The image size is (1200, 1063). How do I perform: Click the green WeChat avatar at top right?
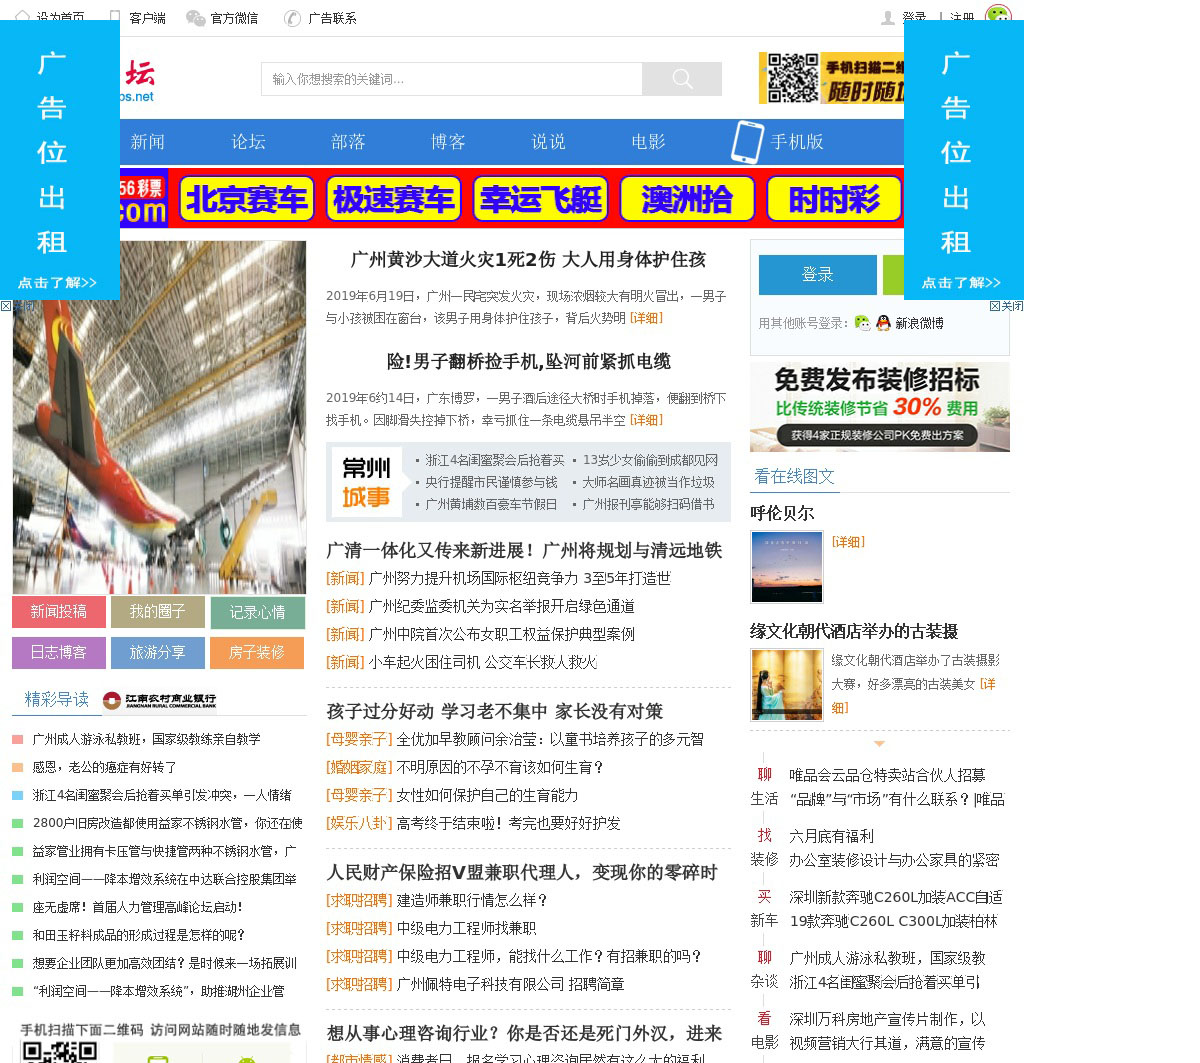point(998,14)
